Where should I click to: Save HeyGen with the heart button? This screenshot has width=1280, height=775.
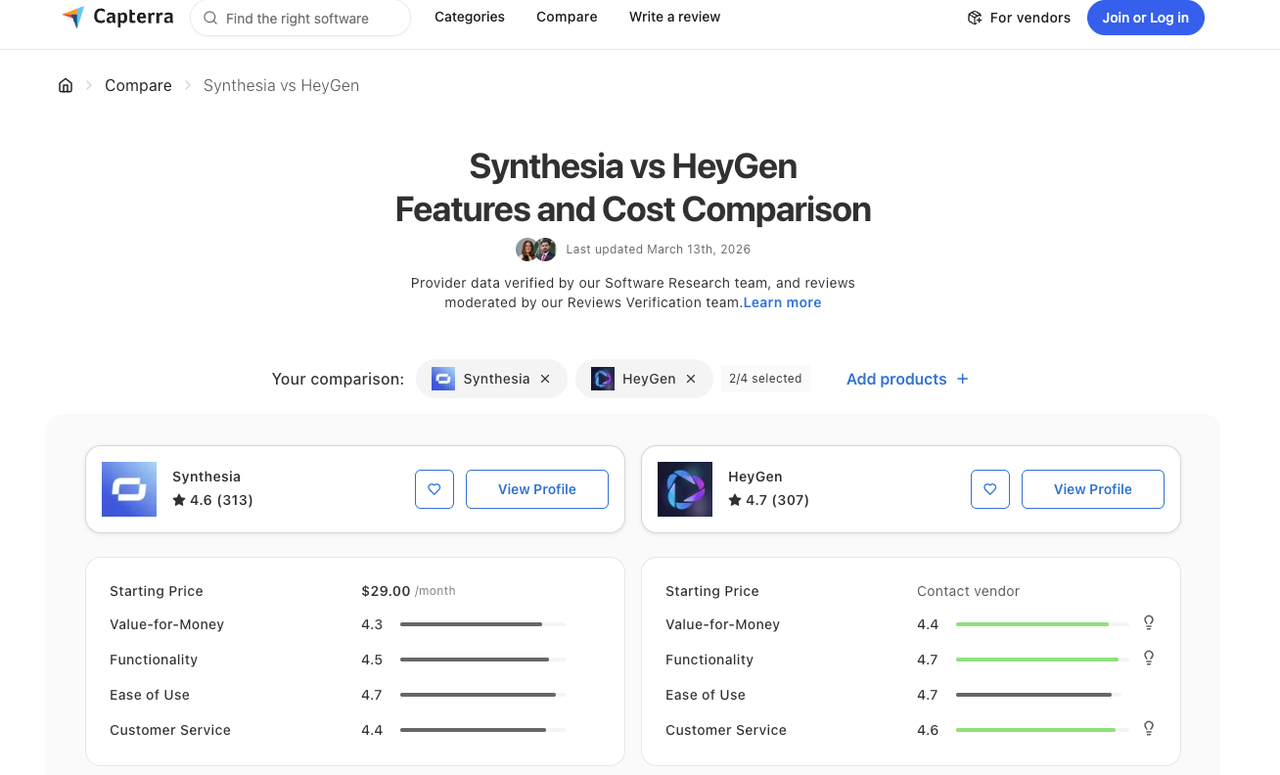[x=990, y=489]
